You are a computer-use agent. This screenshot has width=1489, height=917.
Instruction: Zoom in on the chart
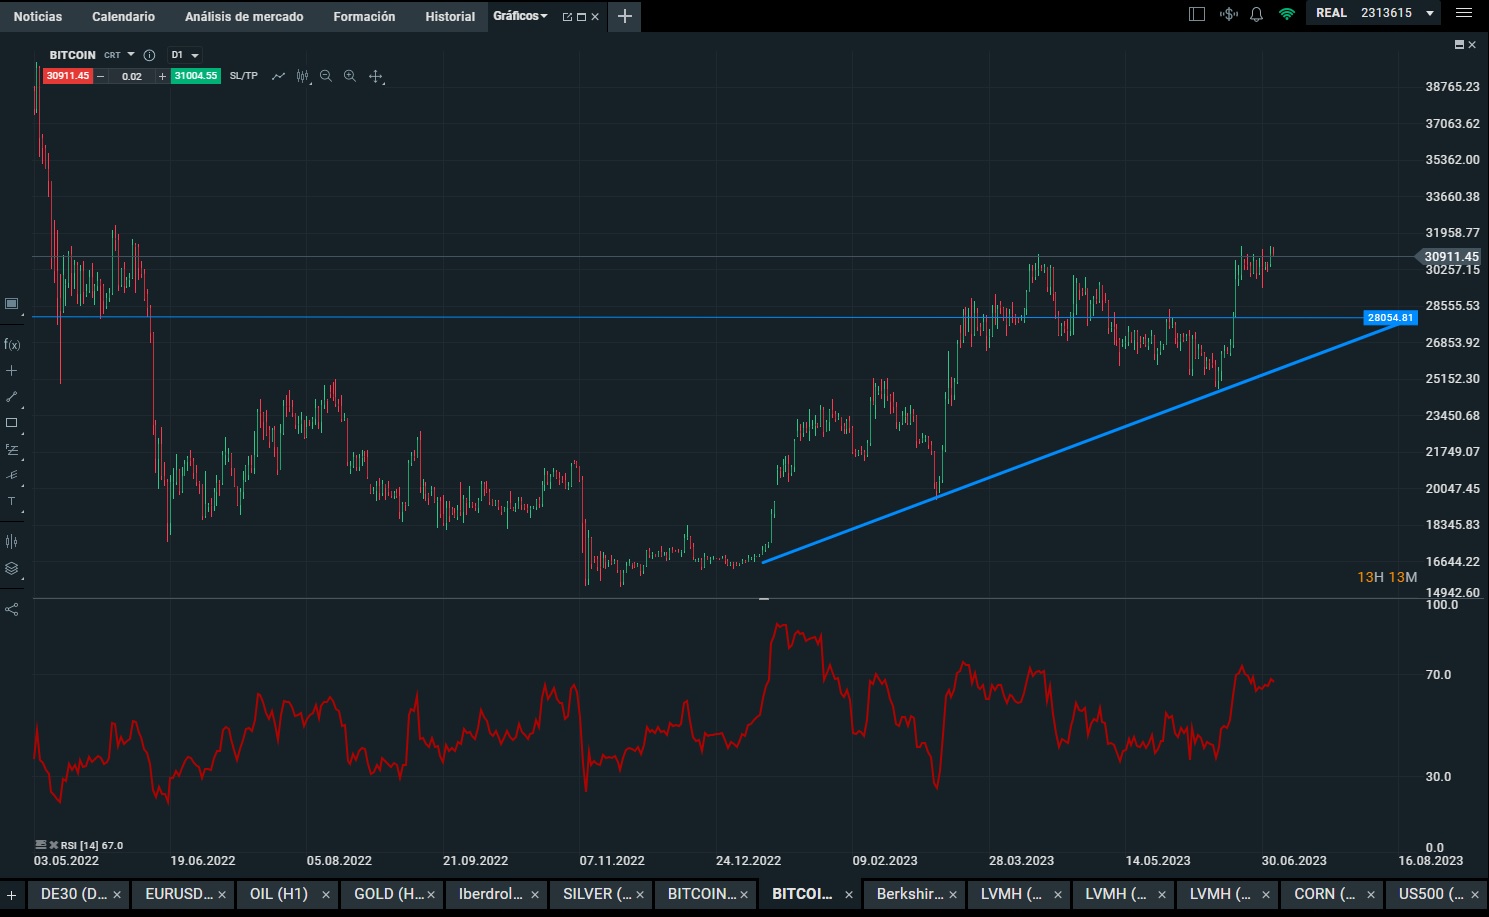pyautogui.click(x=350, y=76)
